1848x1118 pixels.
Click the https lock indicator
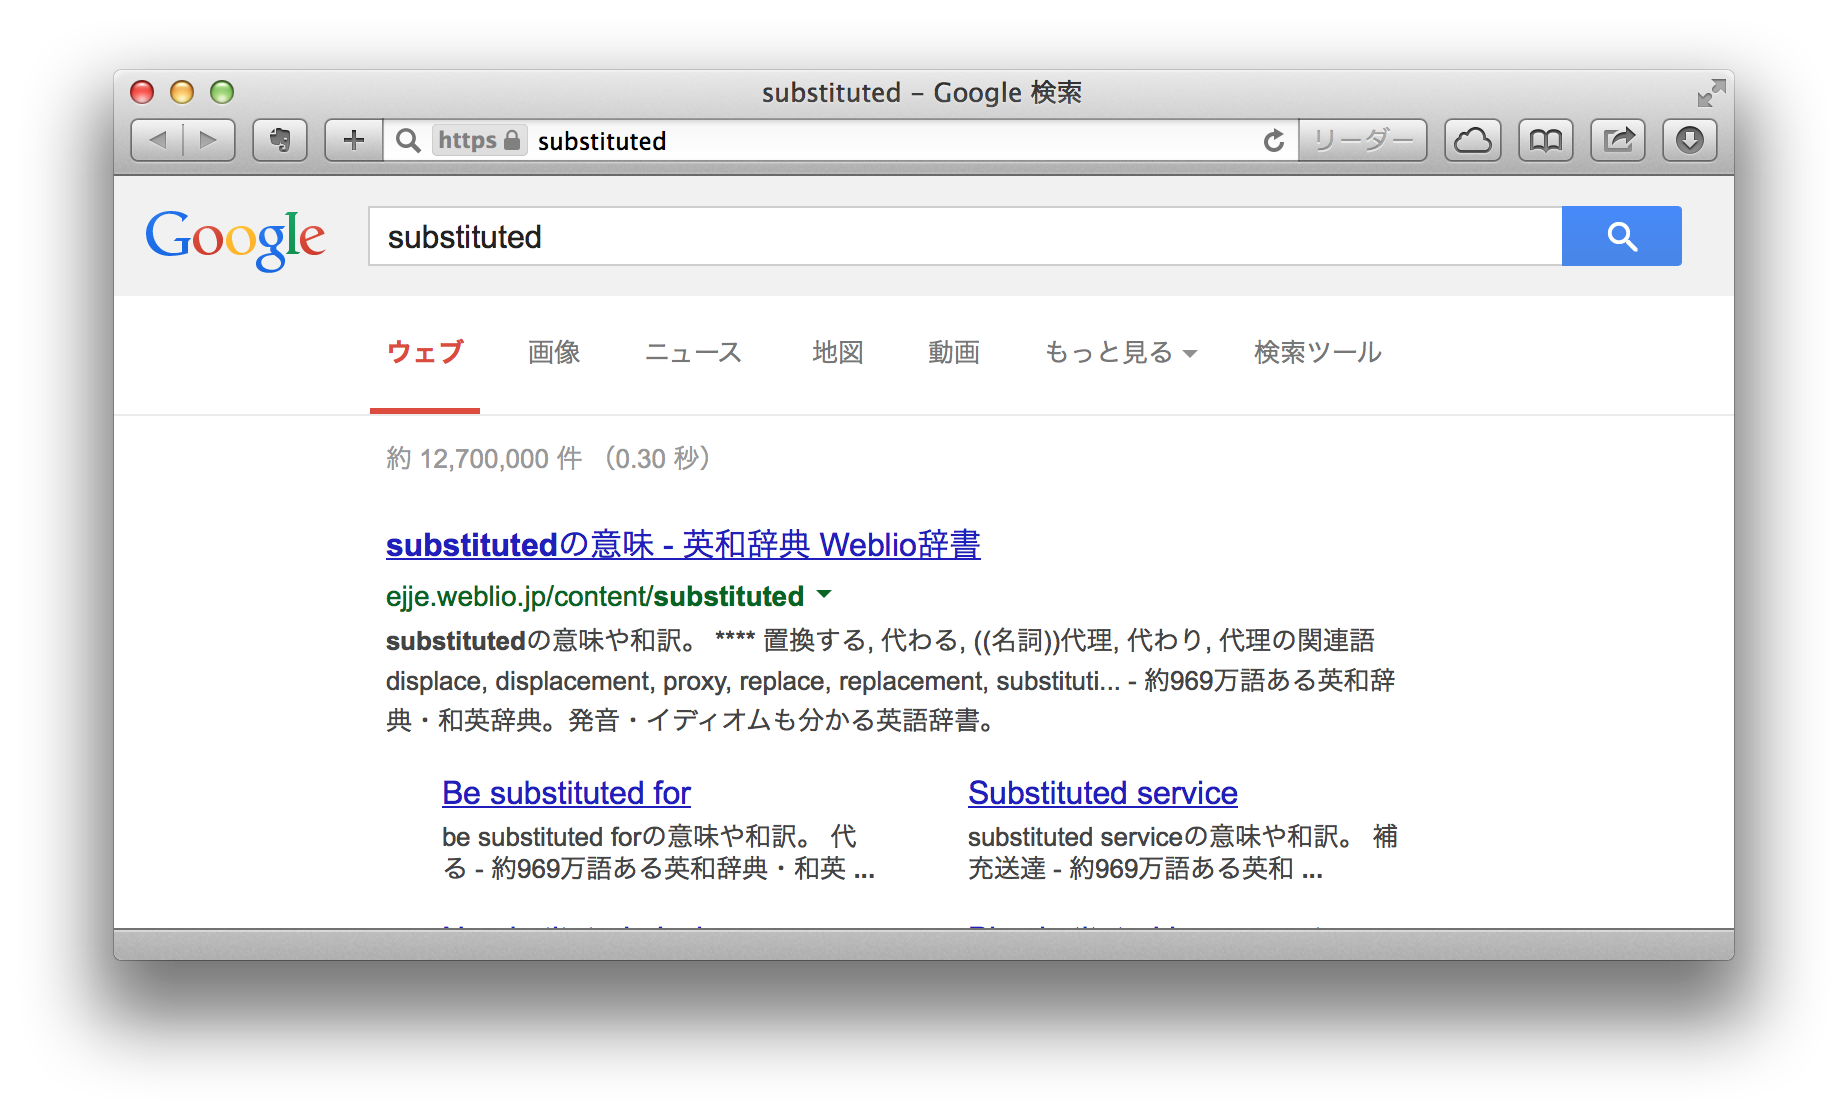tap(479, 140)
